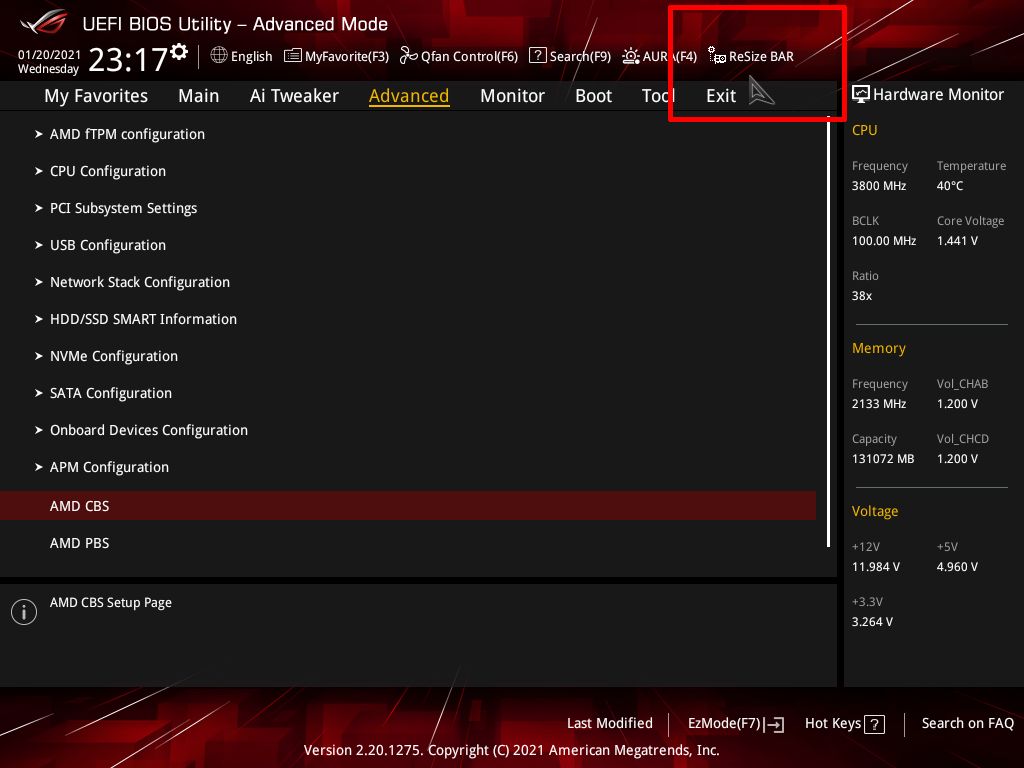The width and height of the screenshot is (1024, 768).
Task: Expand CPU Configuration arrow
Action: point(39,171)
